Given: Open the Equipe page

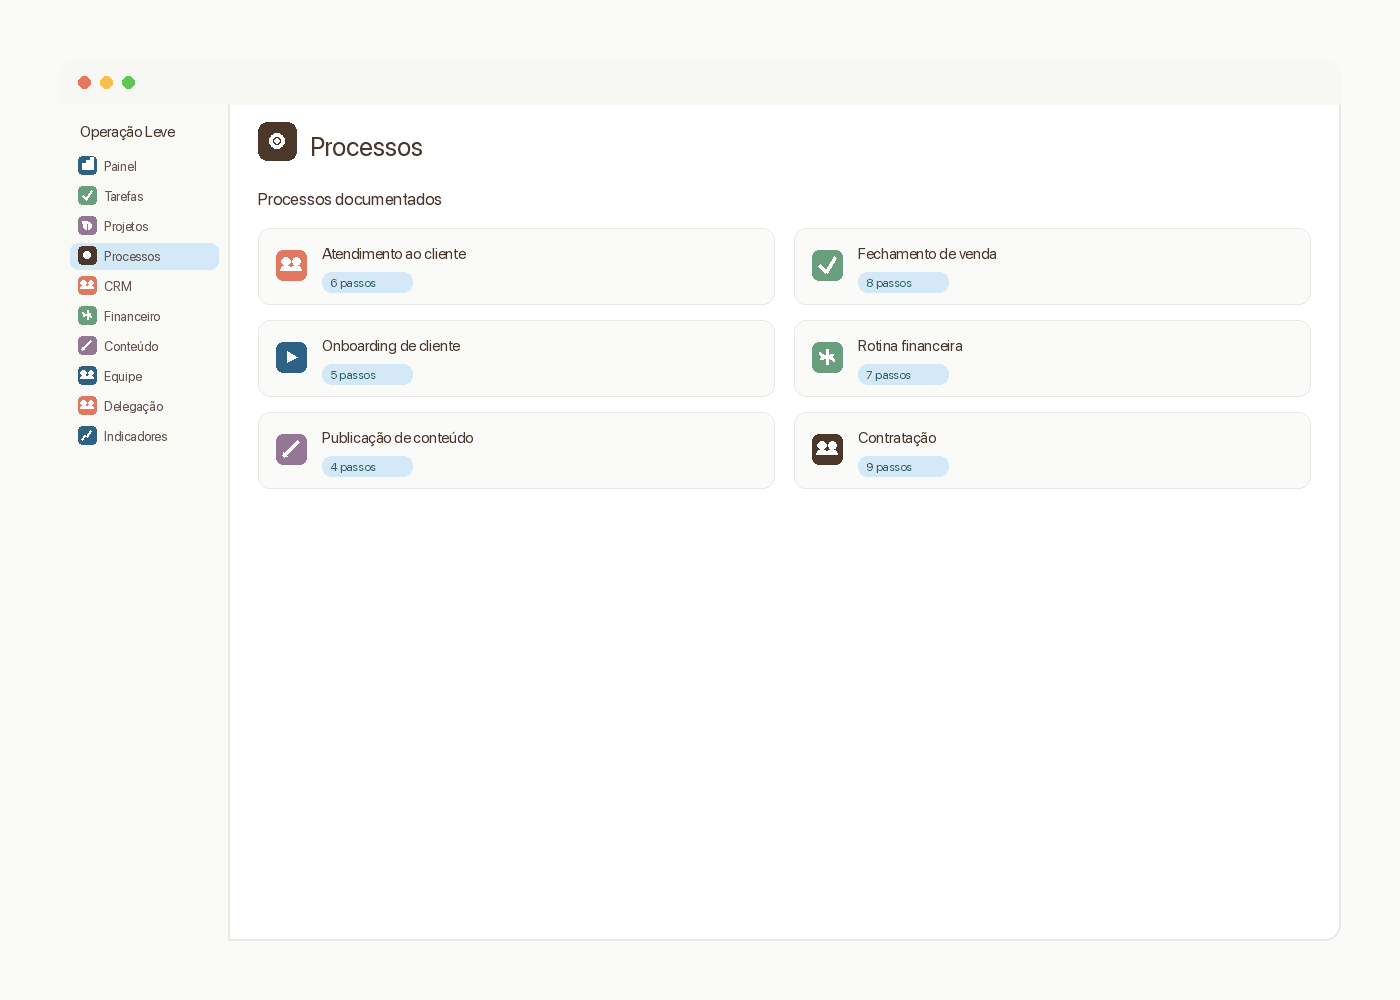Looking at the screenshot, I should (x=145, y=376).
